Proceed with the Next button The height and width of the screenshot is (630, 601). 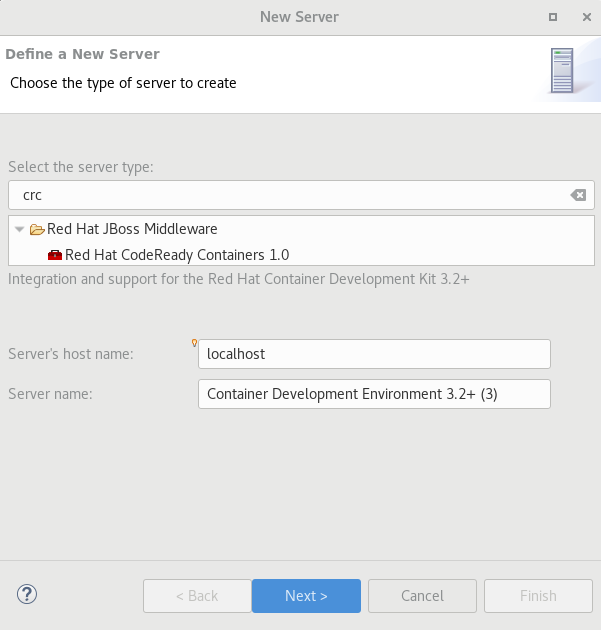pos(306,596)
